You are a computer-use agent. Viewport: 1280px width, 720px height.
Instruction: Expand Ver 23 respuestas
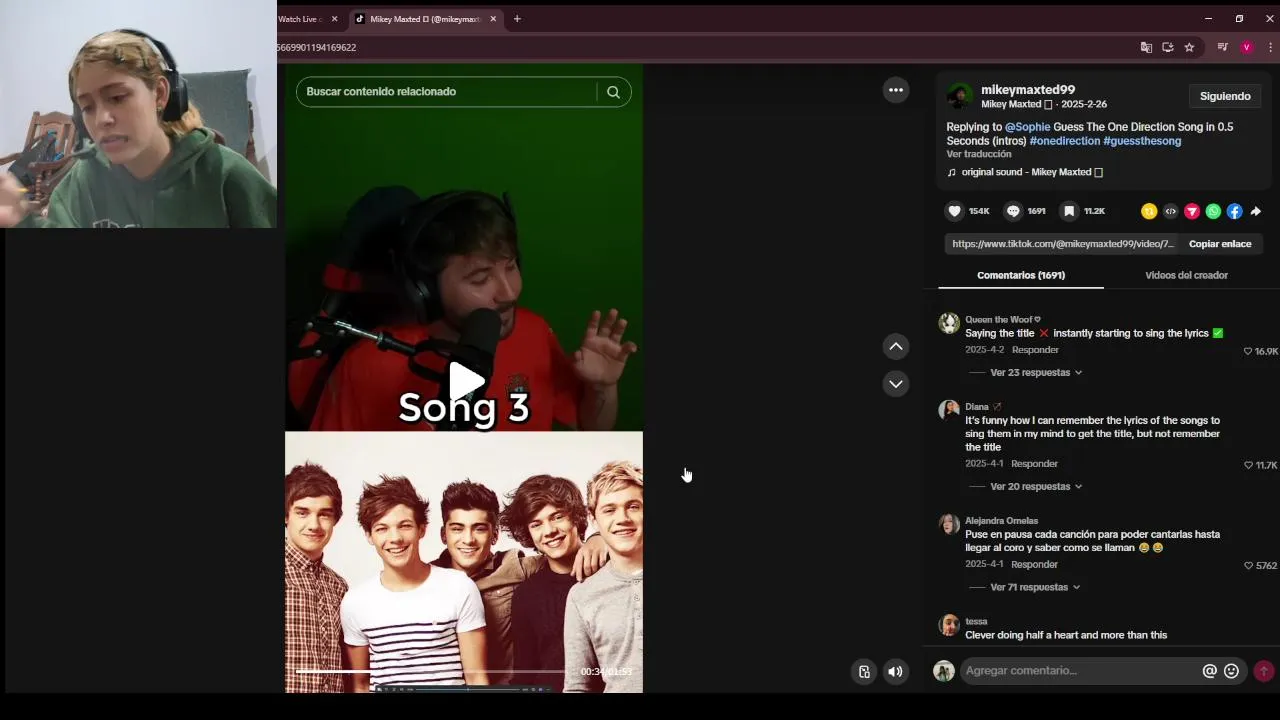[1036, 372]
